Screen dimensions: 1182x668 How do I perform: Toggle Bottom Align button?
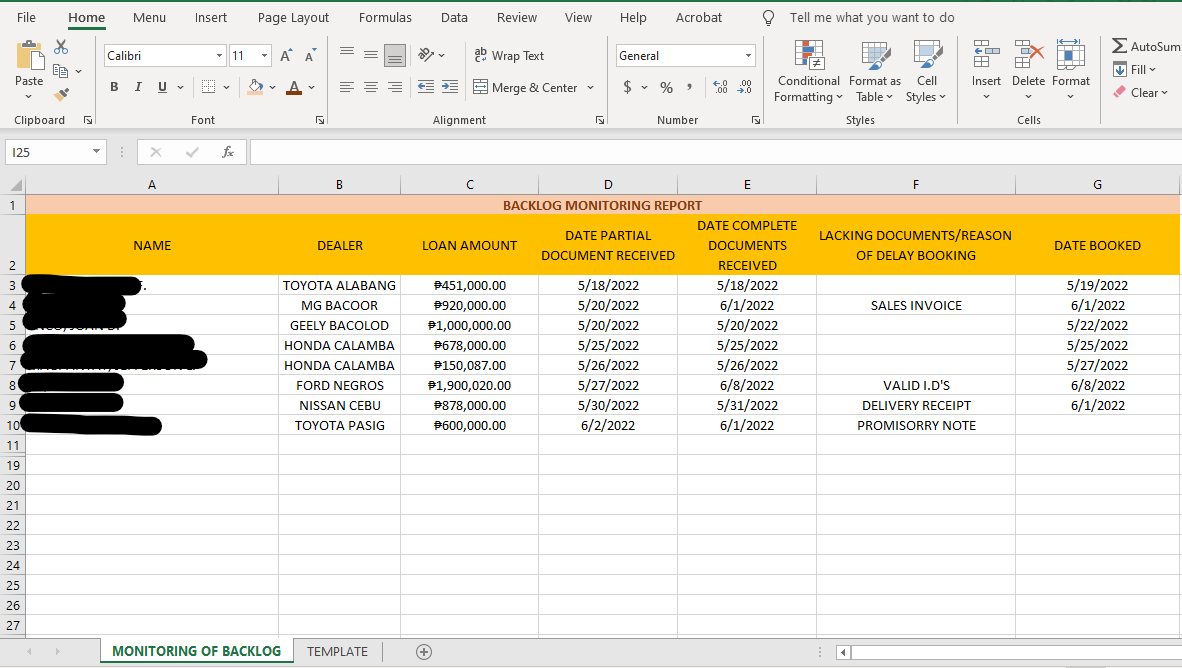tap(395, 55)
